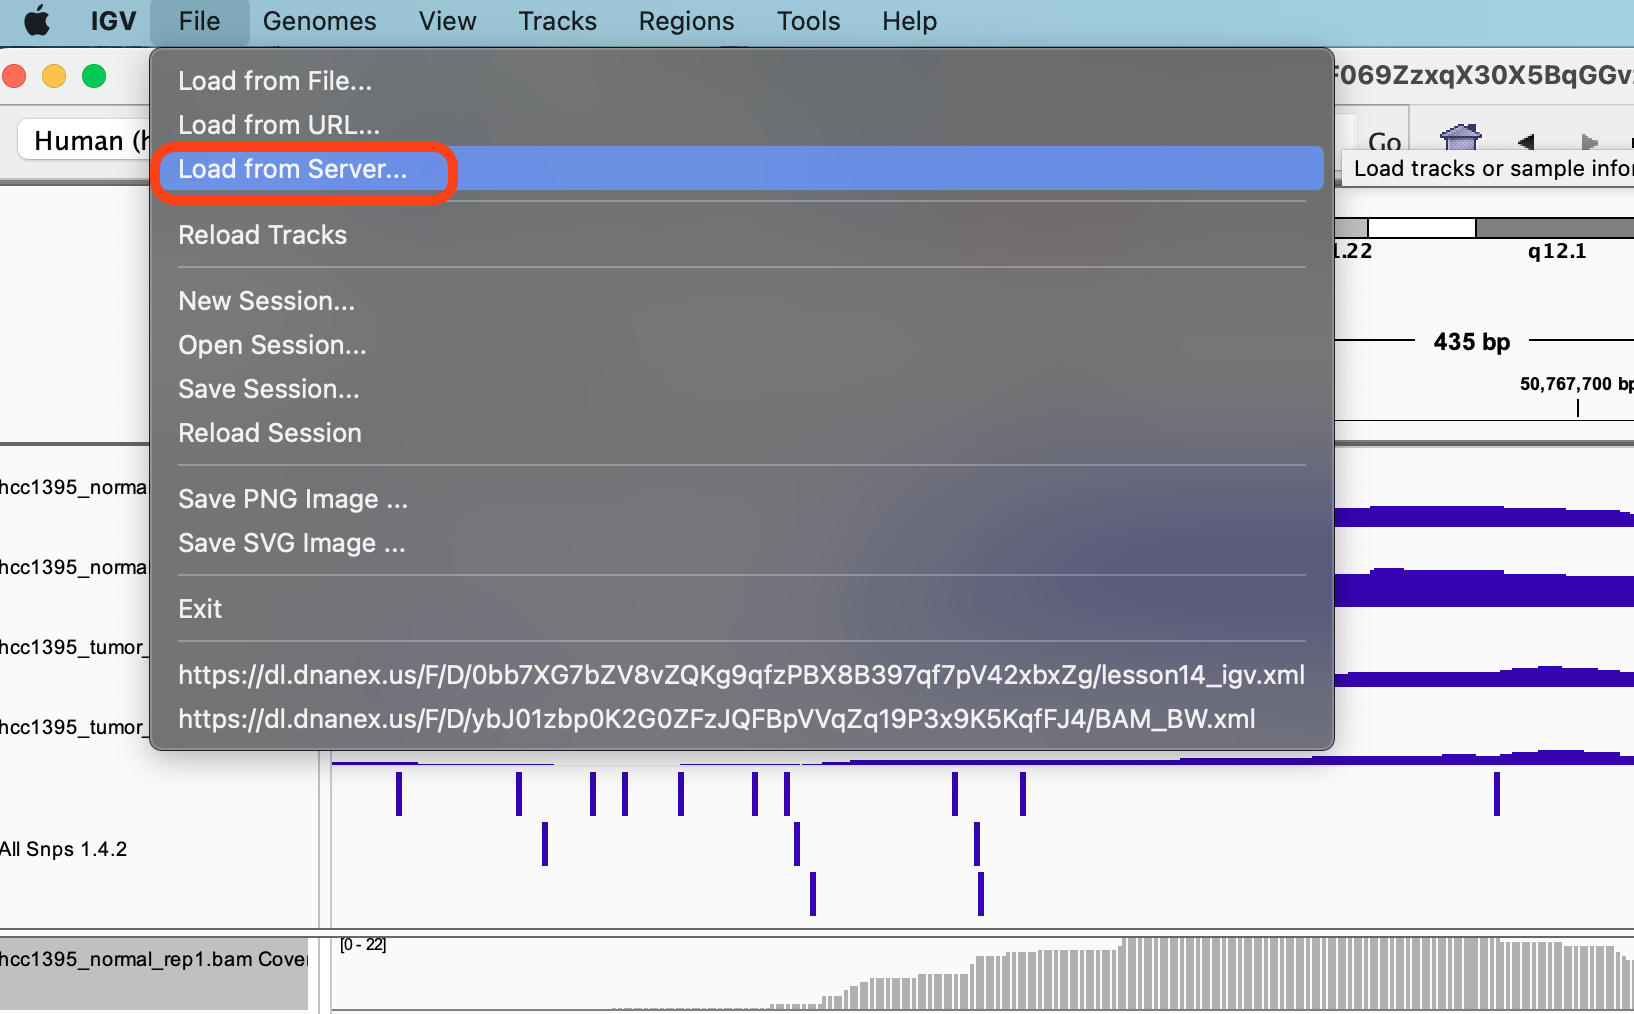Choose Reload Tracks from the File menu
The height and width of the screenshot is (1014, 1634).
(262, 235)
